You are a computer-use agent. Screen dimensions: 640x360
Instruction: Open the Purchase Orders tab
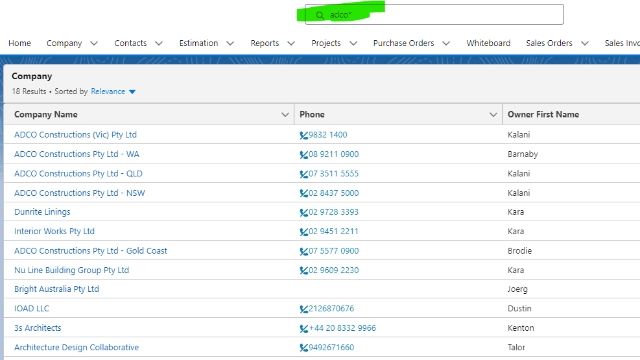[x=403, y=43]
